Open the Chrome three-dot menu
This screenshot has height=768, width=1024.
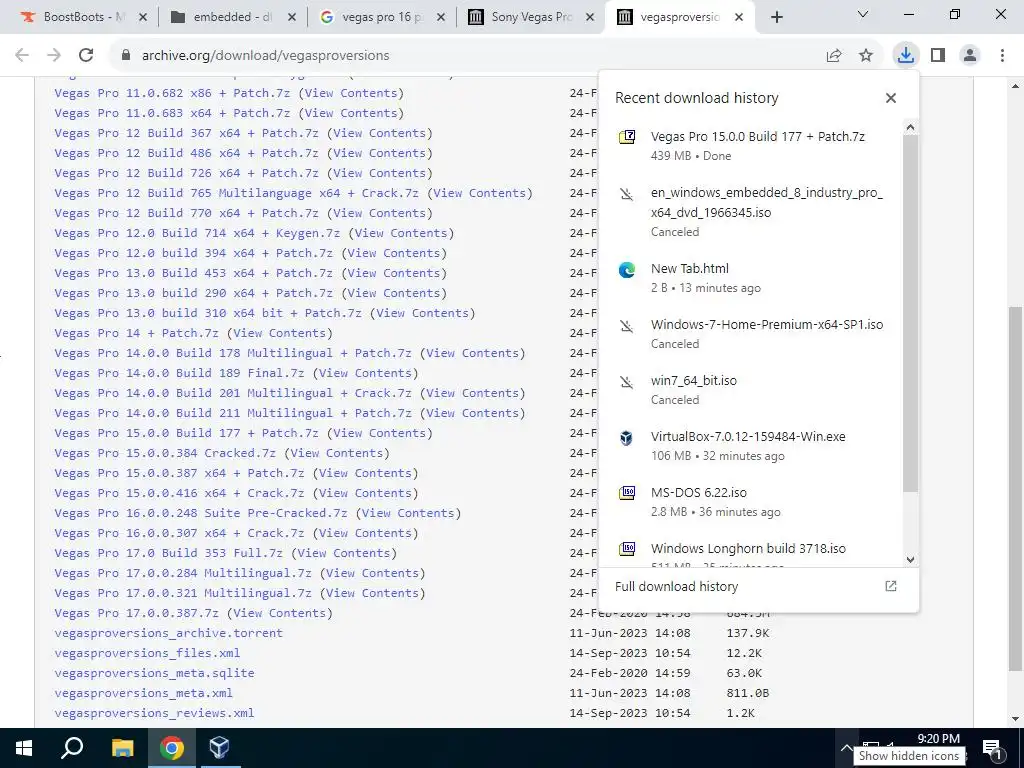[1002, 56]
